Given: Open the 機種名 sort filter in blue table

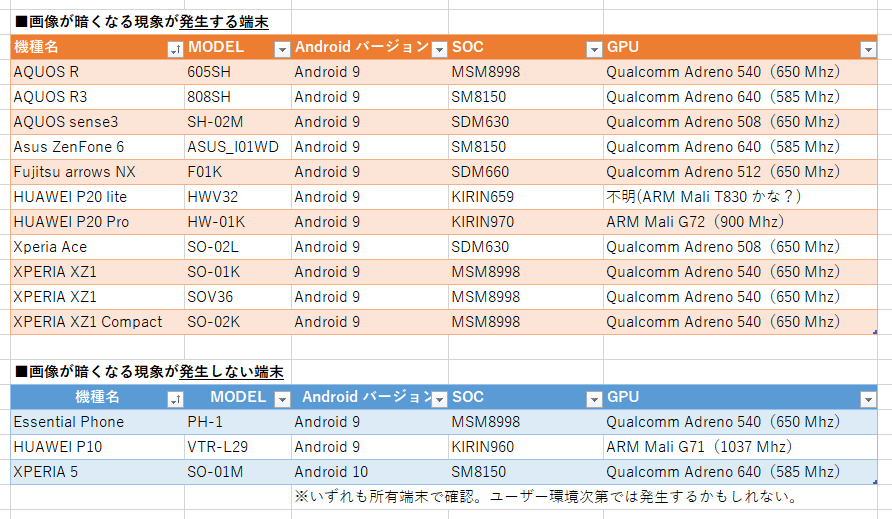Looking at the screenshot, I should tap(175, 400).
